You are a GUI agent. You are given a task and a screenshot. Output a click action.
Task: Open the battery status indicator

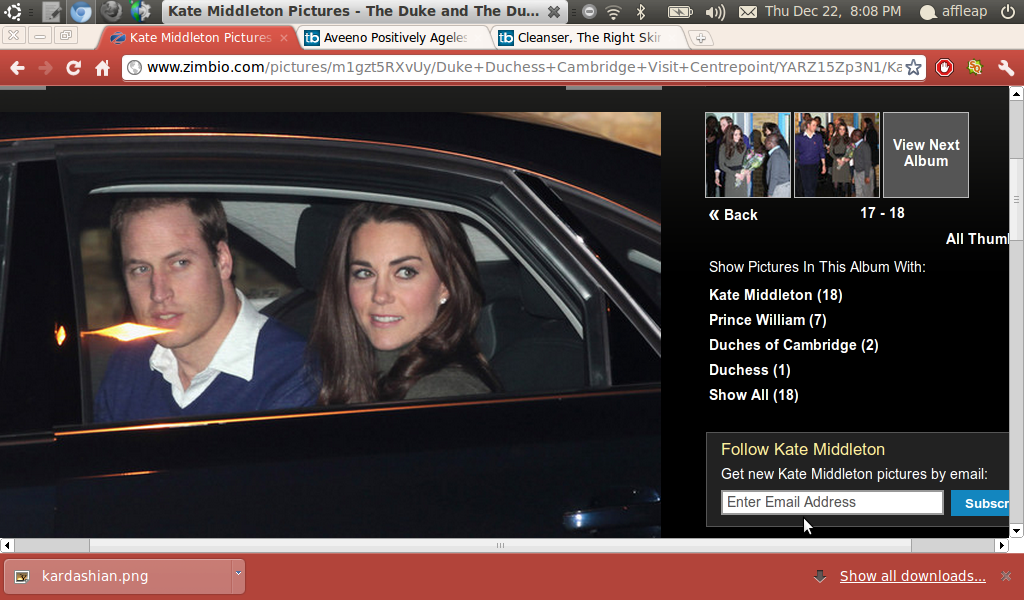click(680, 12)
